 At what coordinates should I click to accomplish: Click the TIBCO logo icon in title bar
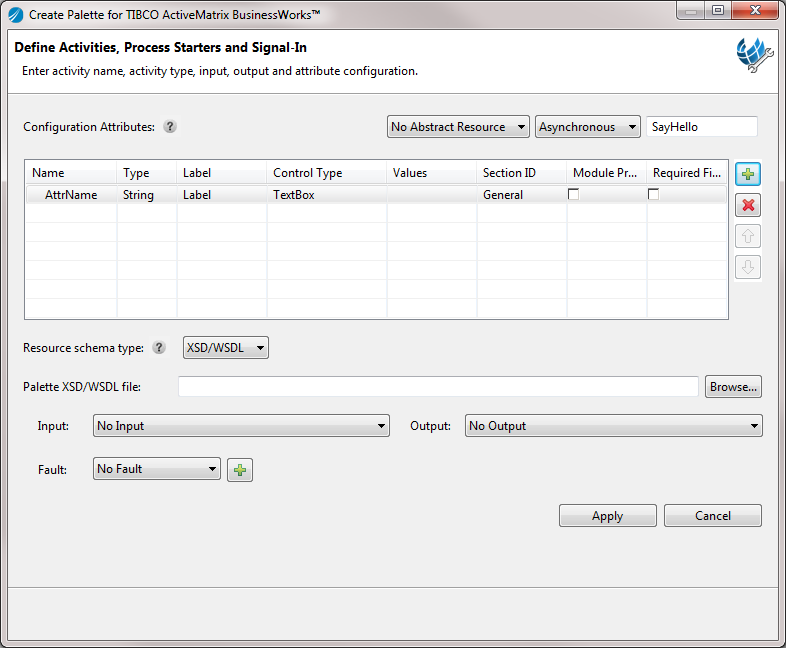(x=15, y=15)
